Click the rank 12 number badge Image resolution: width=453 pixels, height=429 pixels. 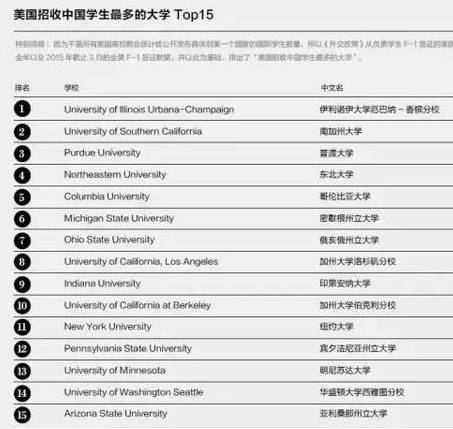tap(22, 349)
